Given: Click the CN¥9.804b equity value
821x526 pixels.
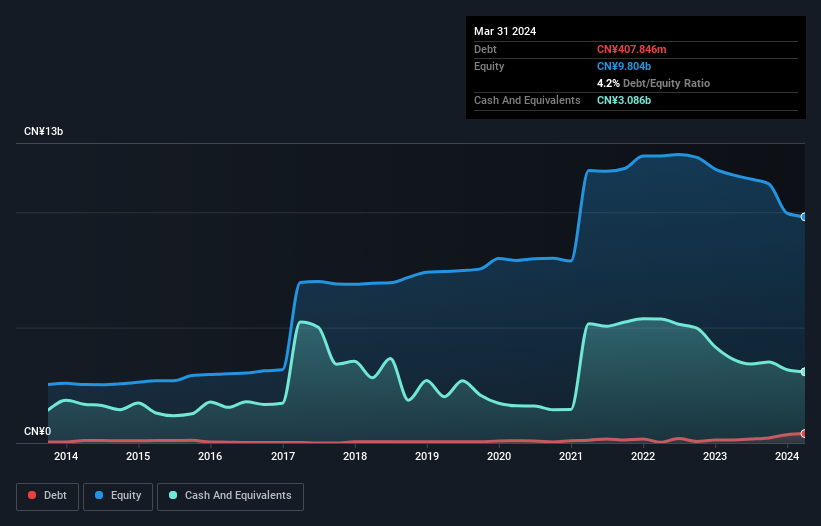Looking at the screenshot, I should click(624, 66).
